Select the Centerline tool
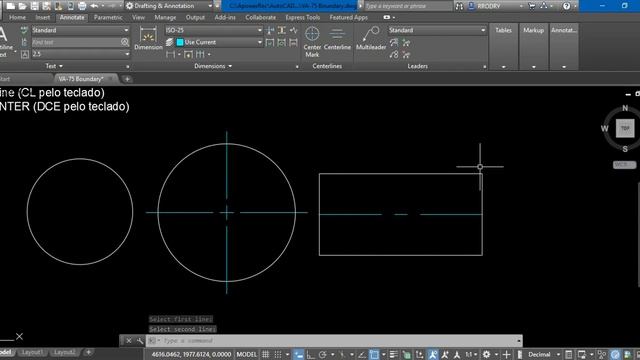The width and height of the screenshot is (640, 360). 337,39
